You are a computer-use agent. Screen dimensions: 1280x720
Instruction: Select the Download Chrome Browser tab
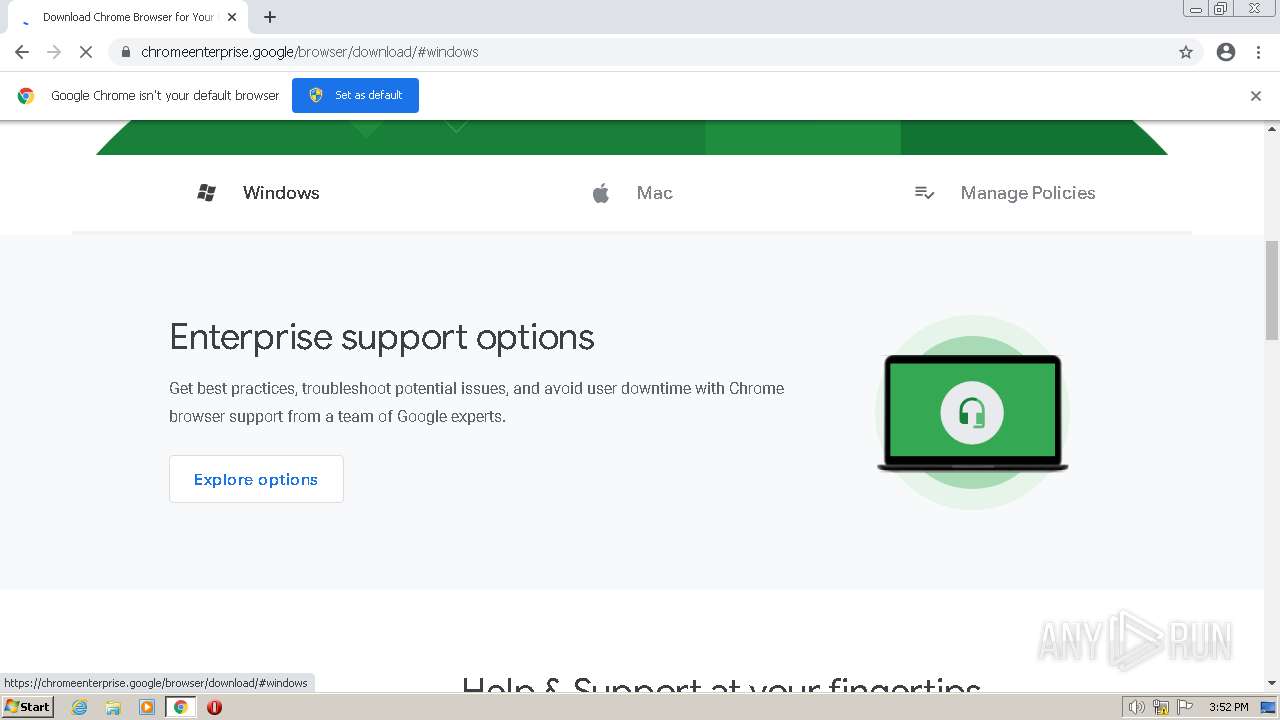(x=127, y=17)
